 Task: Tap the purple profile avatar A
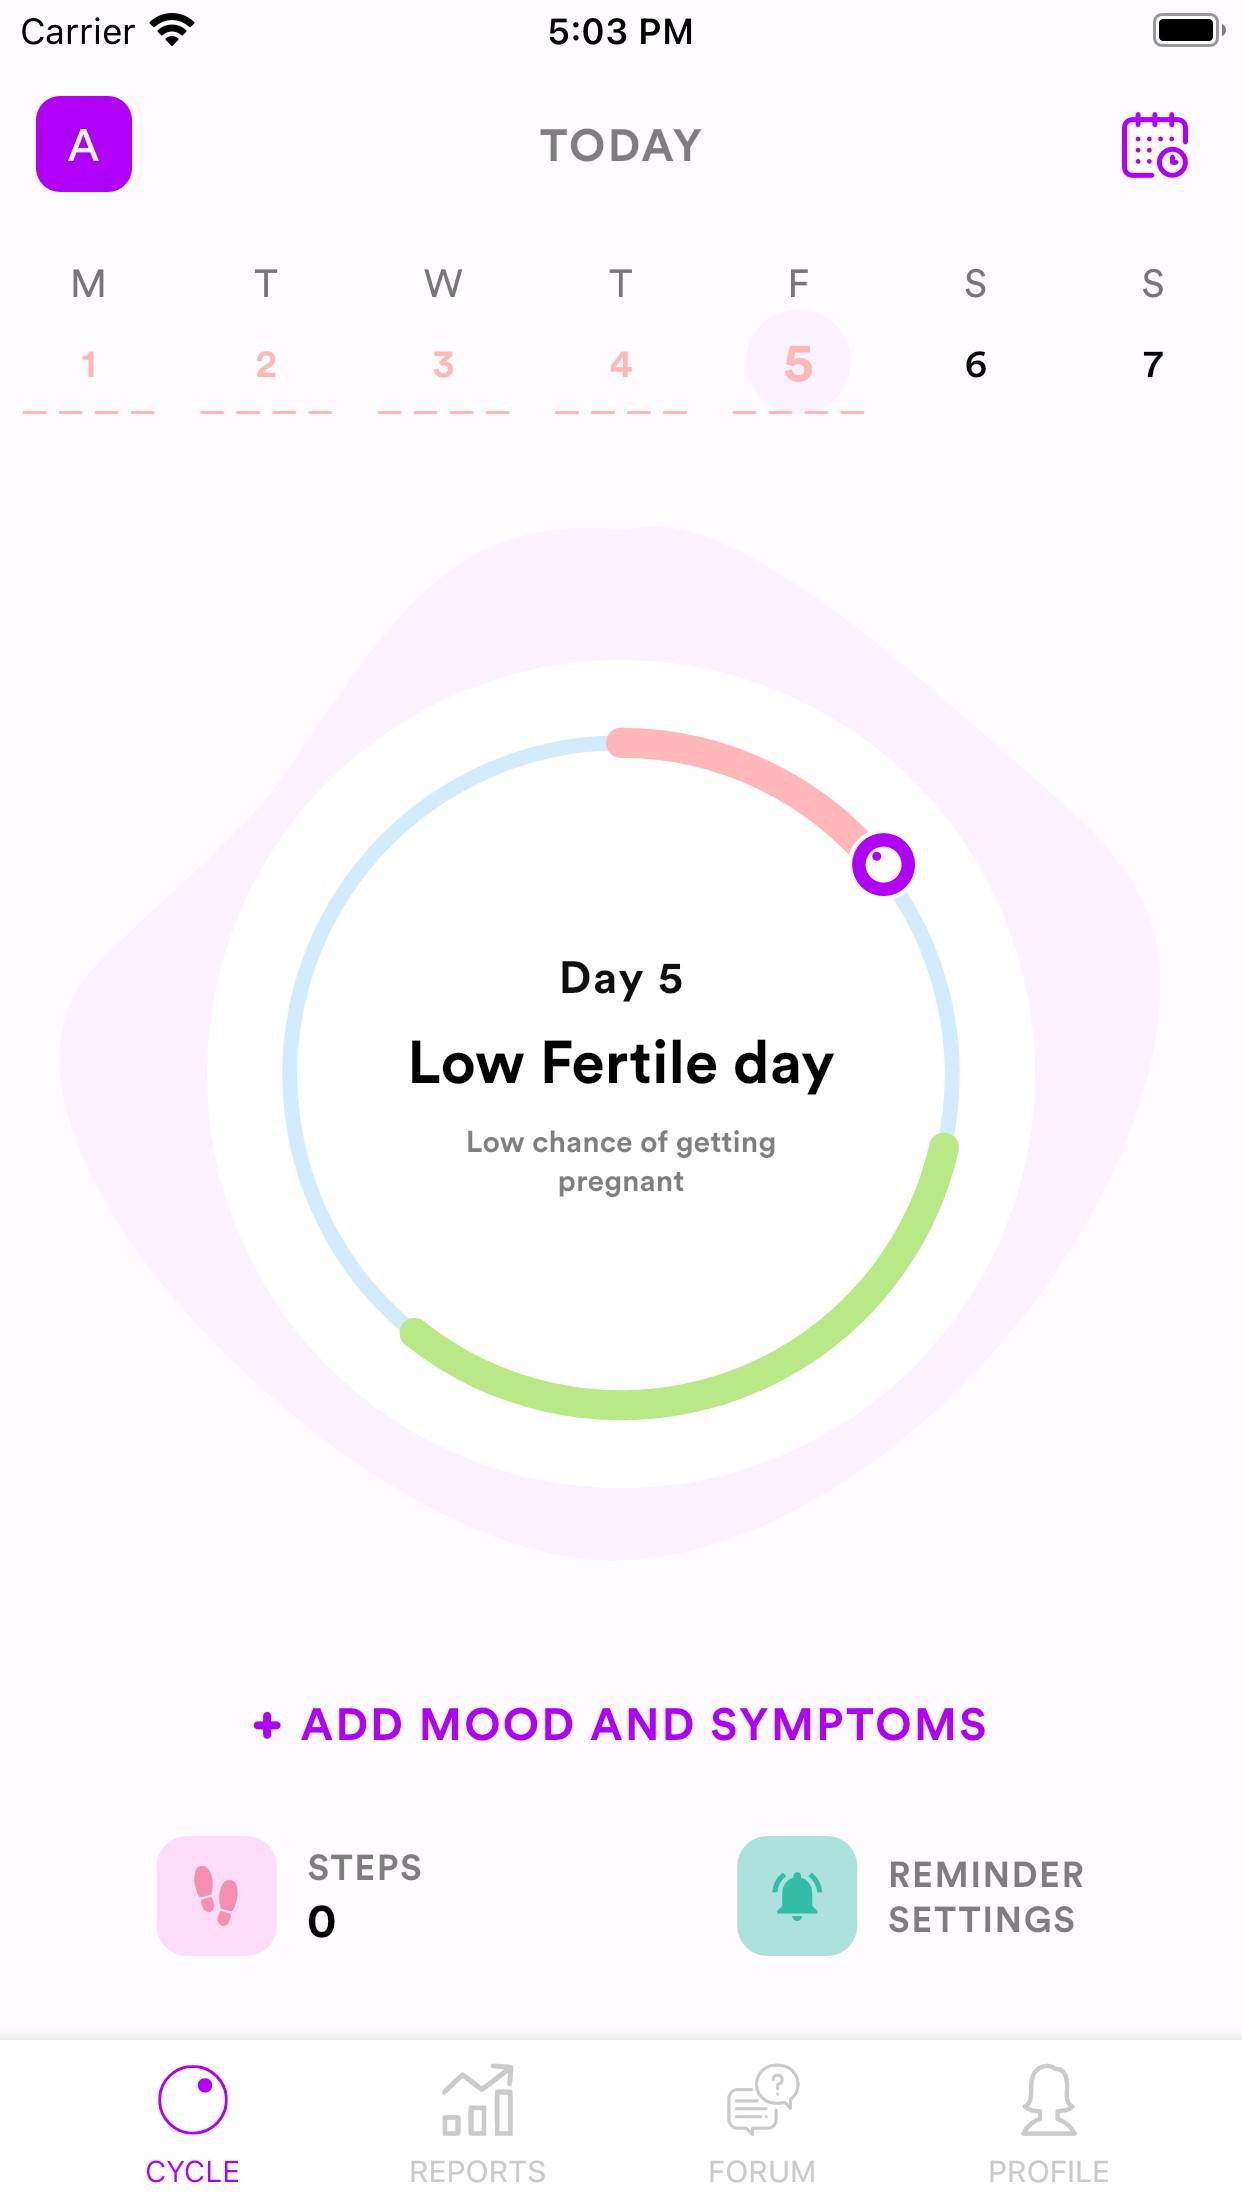click(84, 144)
